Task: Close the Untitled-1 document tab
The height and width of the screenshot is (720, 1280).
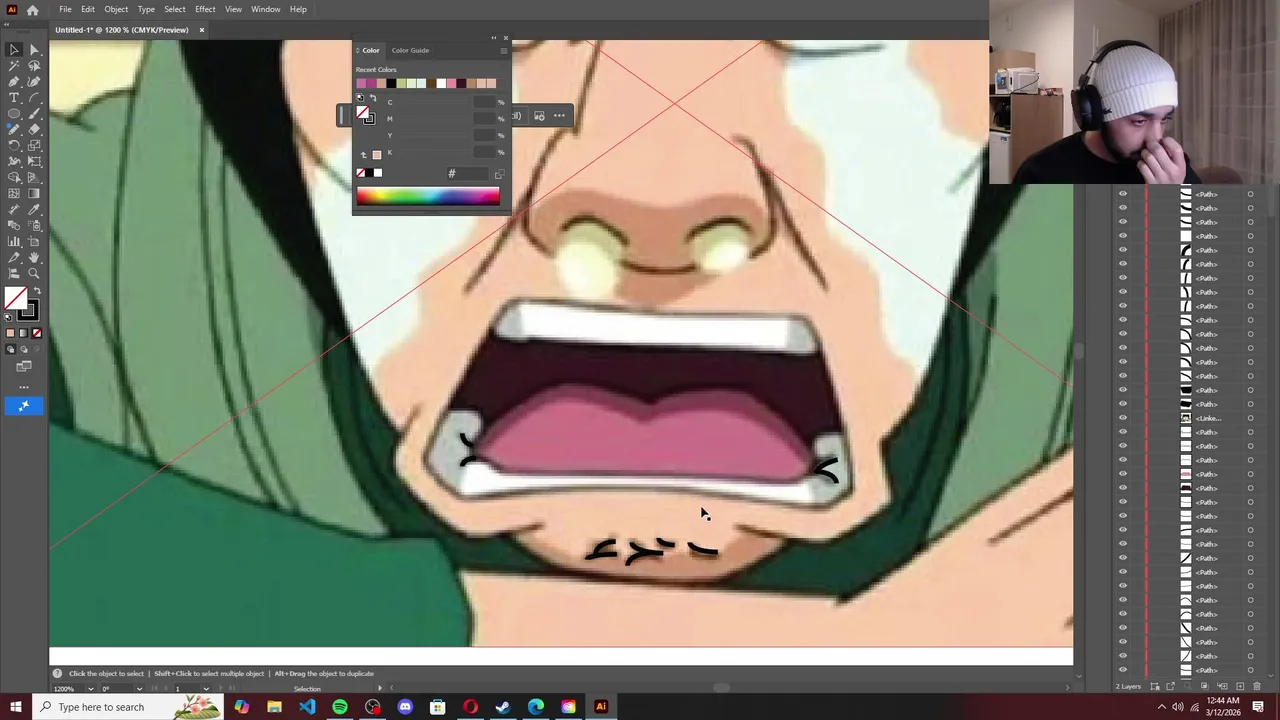Action: (x=201, y=30)
